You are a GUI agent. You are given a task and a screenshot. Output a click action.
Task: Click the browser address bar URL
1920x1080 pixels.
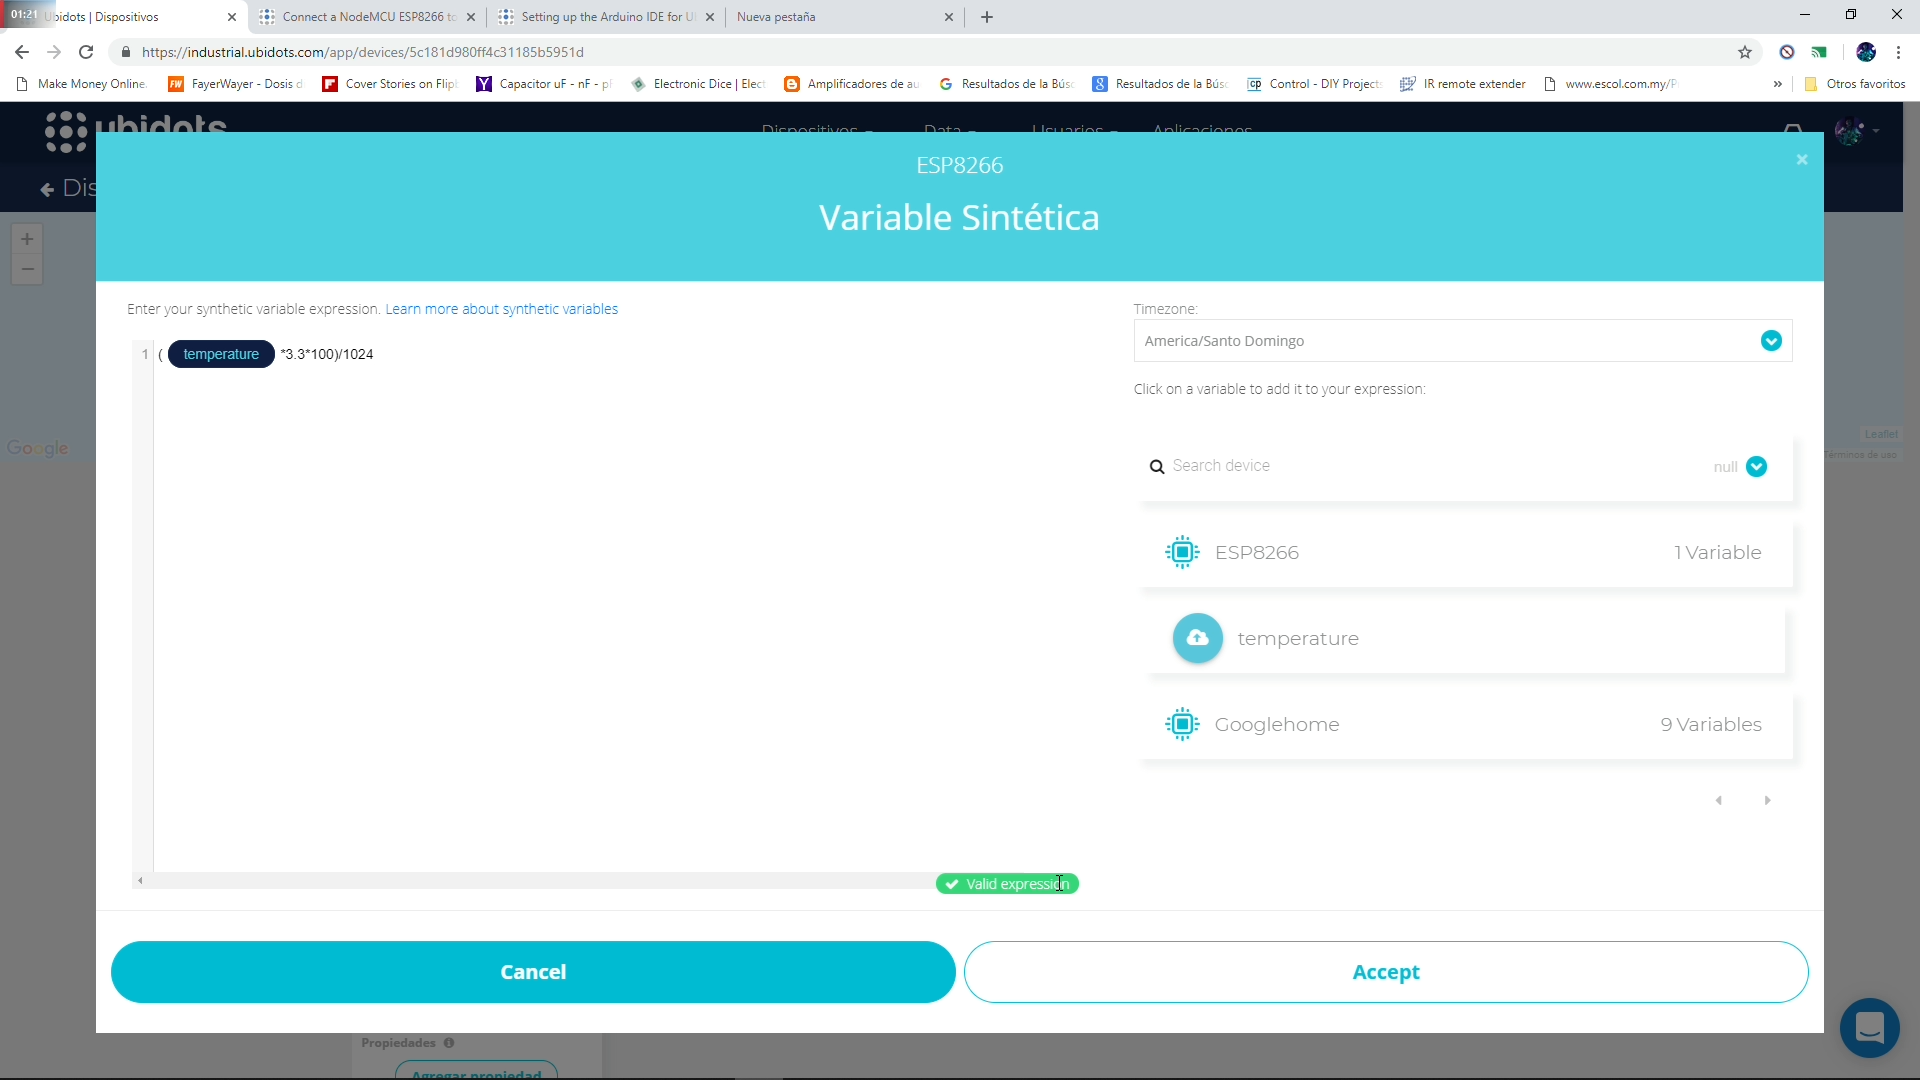coord(362,52)
